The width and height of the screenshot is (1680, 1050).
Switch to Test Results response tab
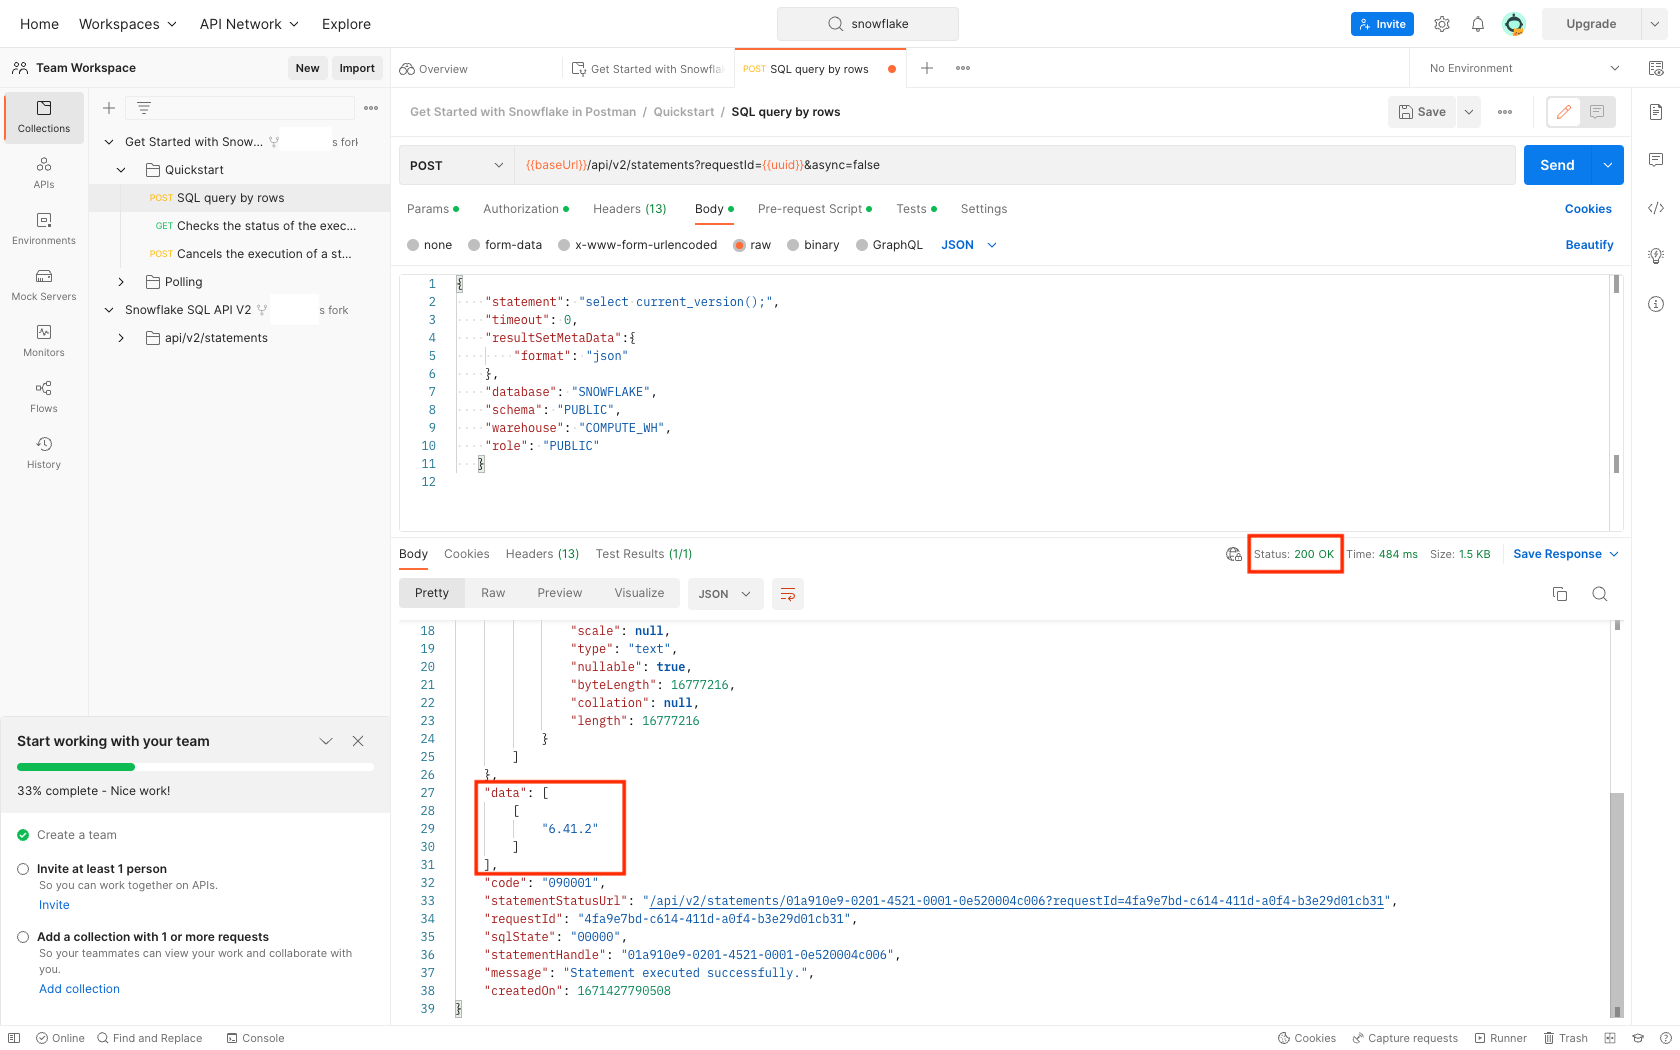pos(643,554)
